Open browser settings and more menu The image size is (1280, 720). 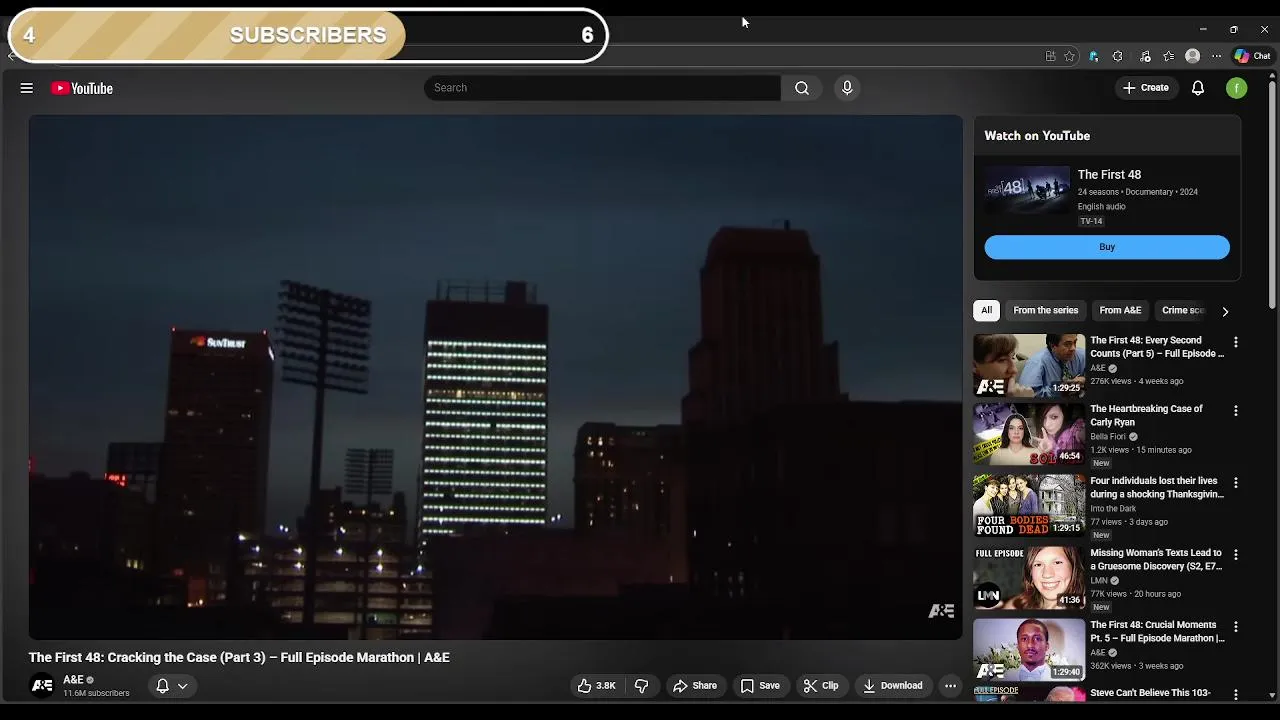[x=1216, y=56]
